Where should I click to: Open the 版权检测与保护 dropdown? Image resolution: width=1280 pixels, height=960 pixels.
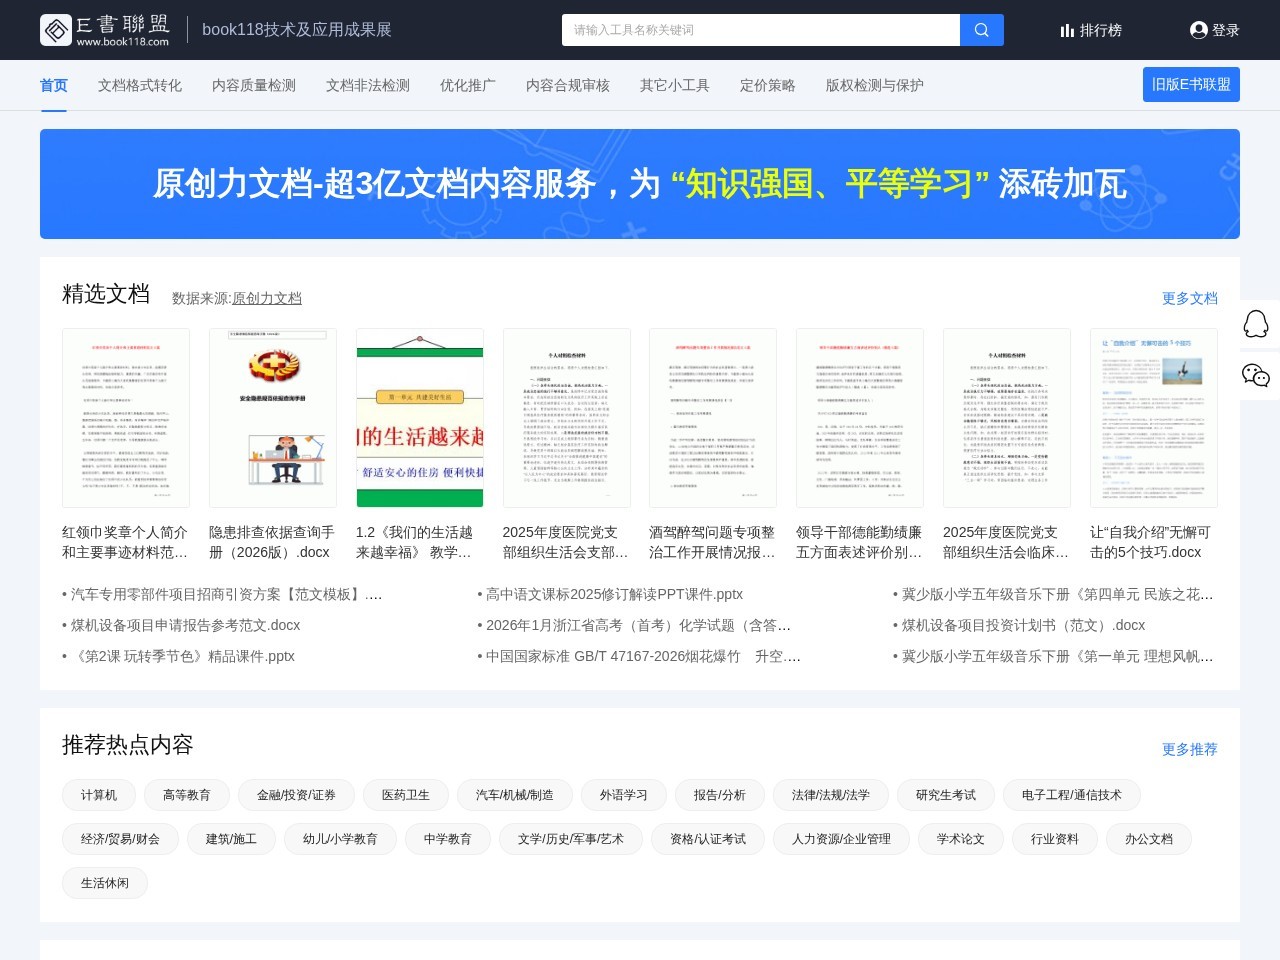click(873, 85)
